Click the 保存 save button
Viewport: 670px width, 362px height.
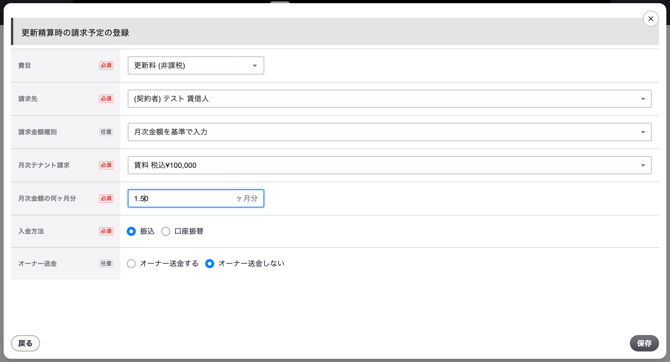644,343
